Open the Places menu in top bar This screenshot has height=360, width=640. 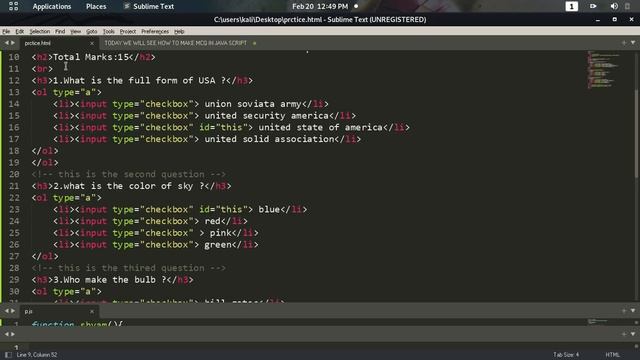point(96,7)
